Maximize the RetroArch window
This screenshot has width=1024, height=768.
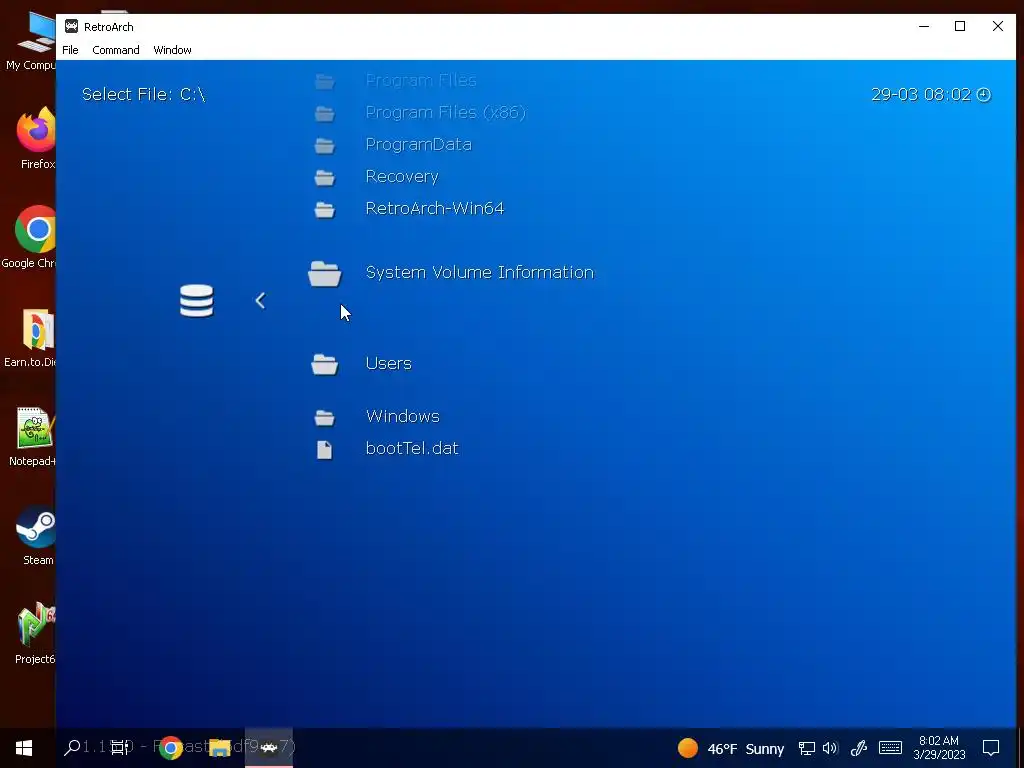[x=960, y=26]
